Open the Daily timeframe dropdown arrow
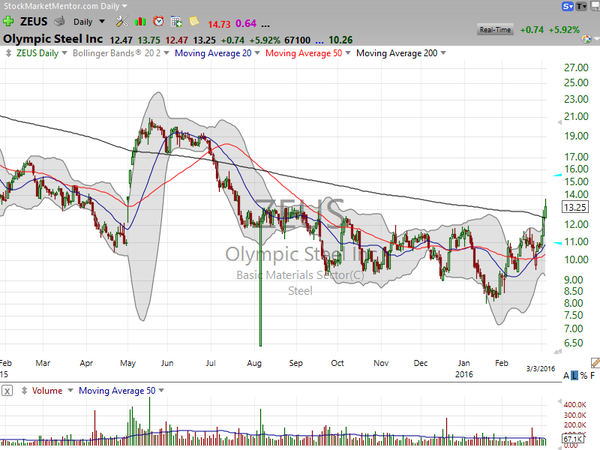The width and height of the screenshot is (600, 450). (x=102, y=21)
